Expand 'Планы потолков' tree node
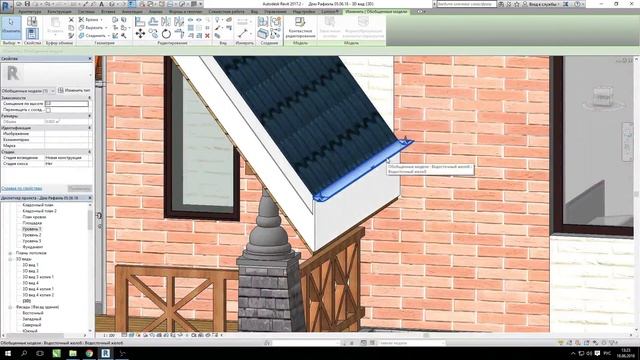This screenshot has width=640, height=360. pyautogui.click(x=10, y=253)
